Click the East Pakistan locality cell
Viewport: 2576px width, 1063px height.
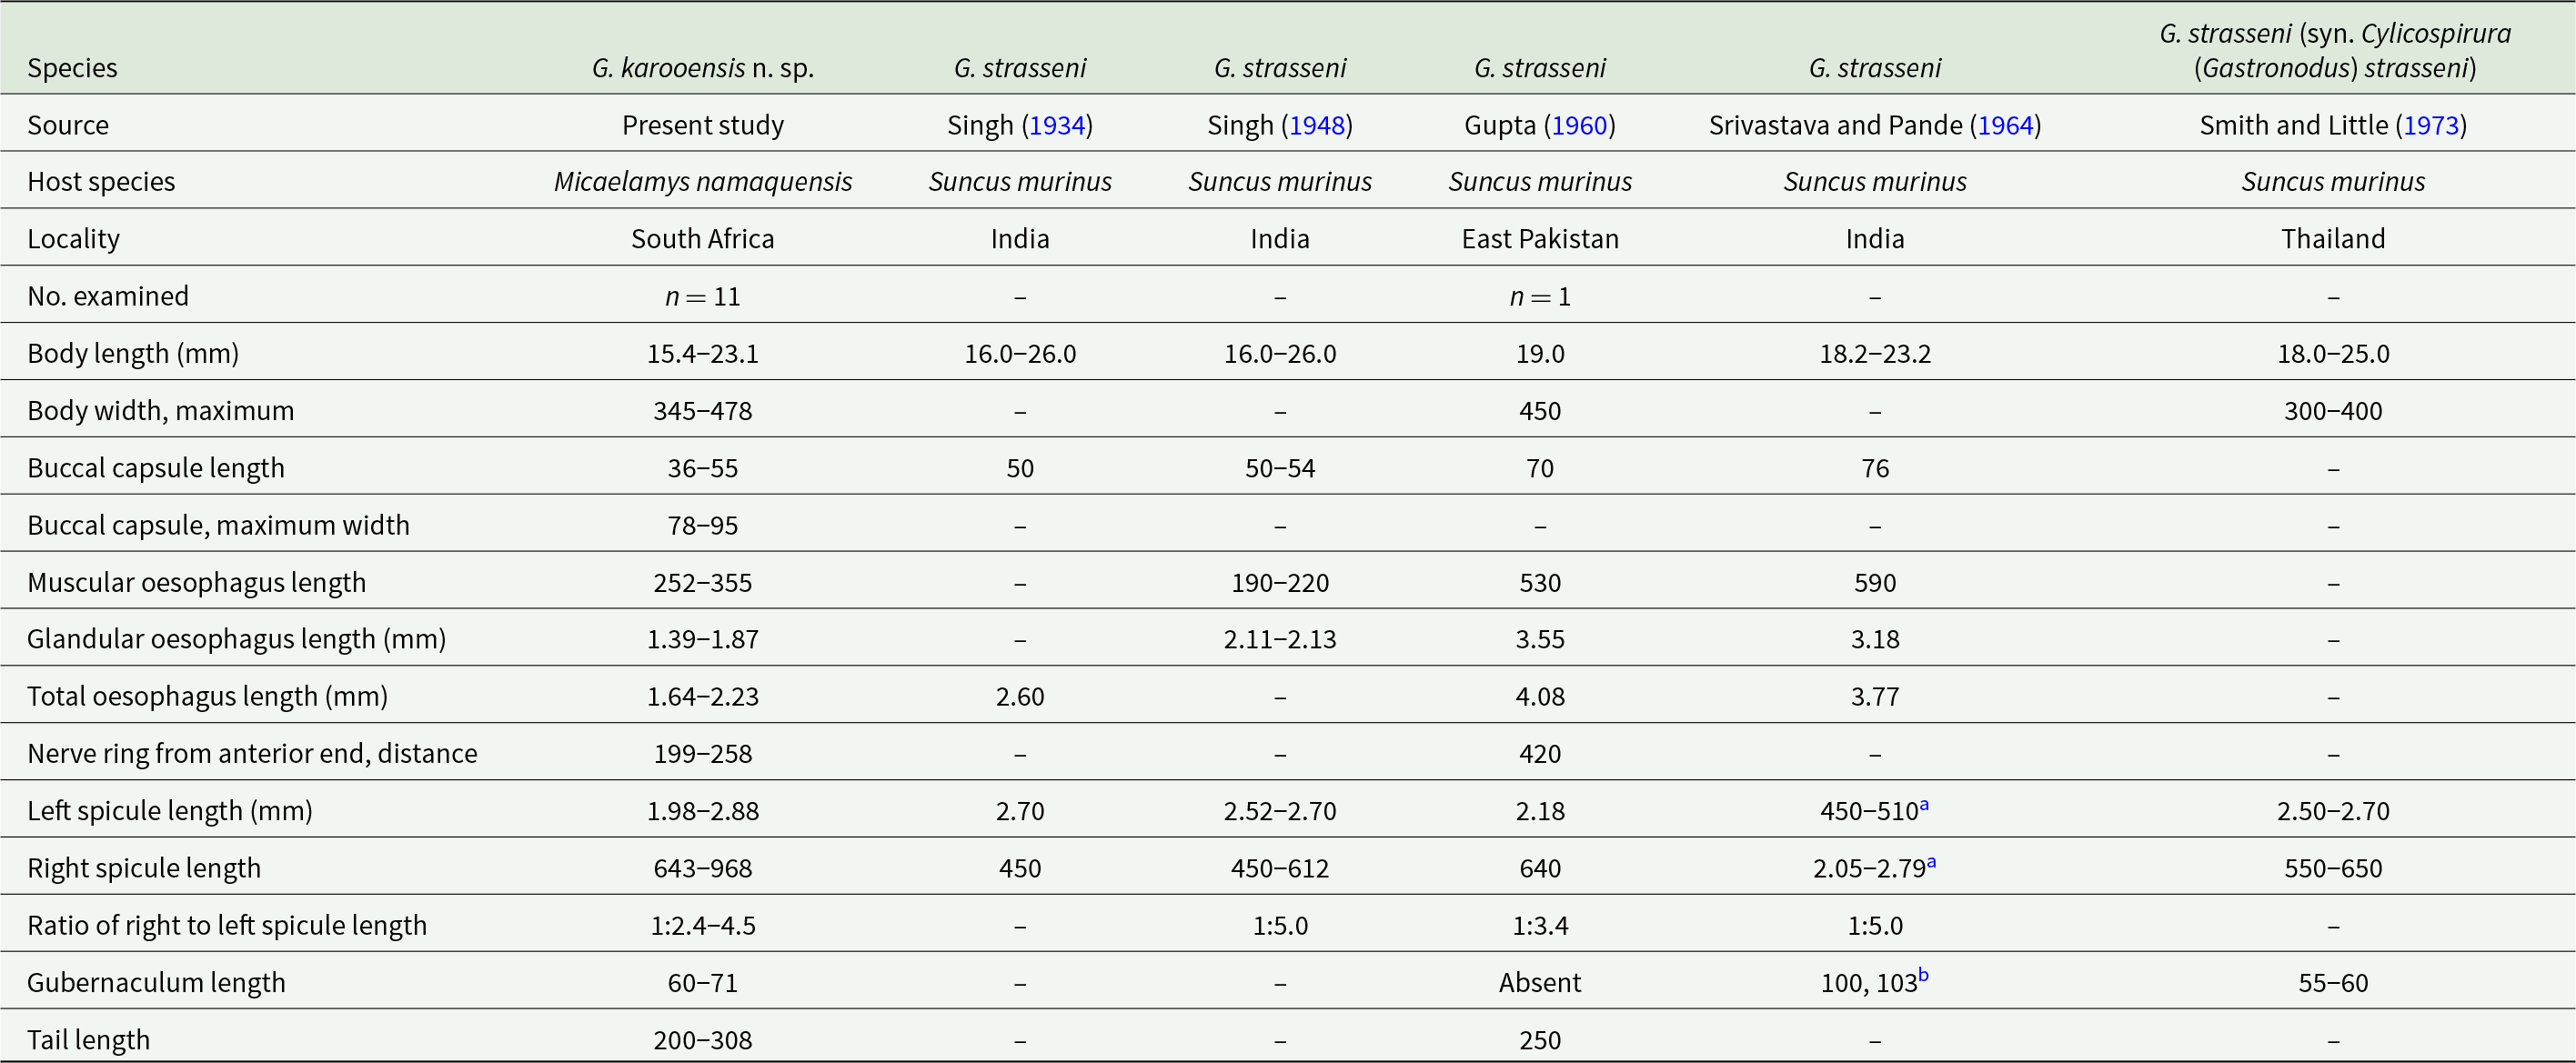point(1540,239)
